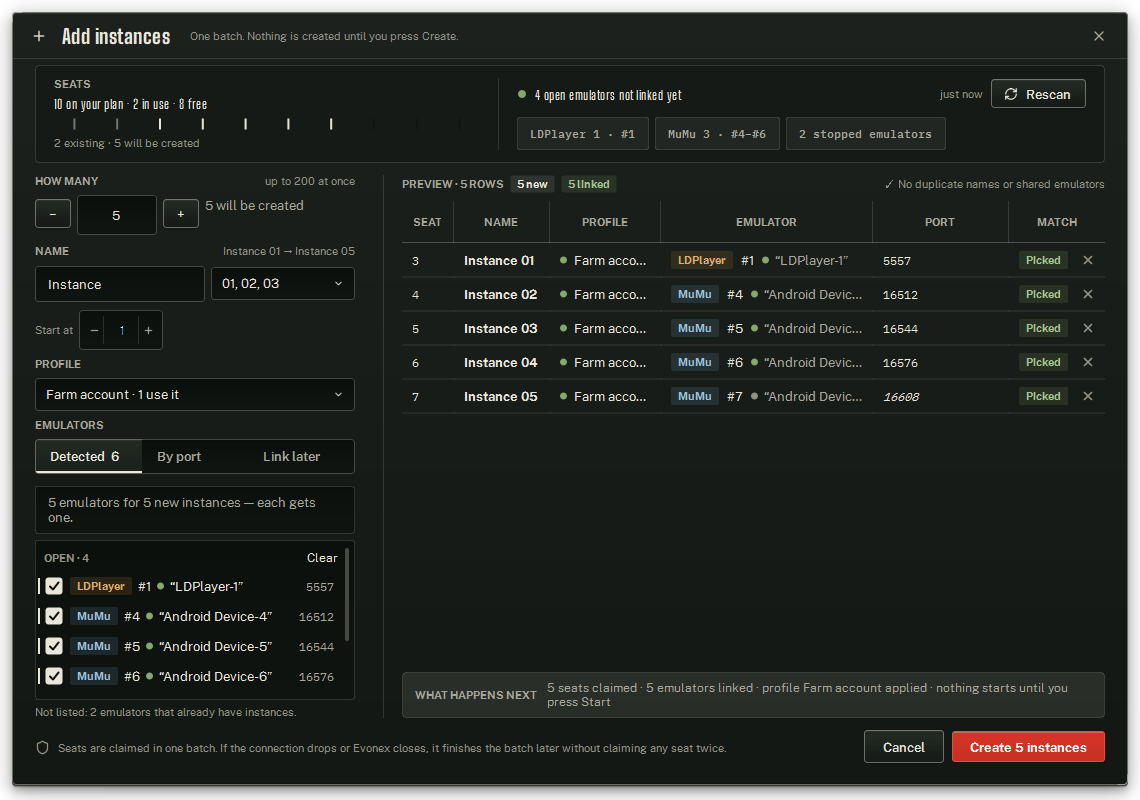Click the MuMu tag in Instance 05 row
Viewport: 1140px width, 800px height.
click(x=694, y=396)
